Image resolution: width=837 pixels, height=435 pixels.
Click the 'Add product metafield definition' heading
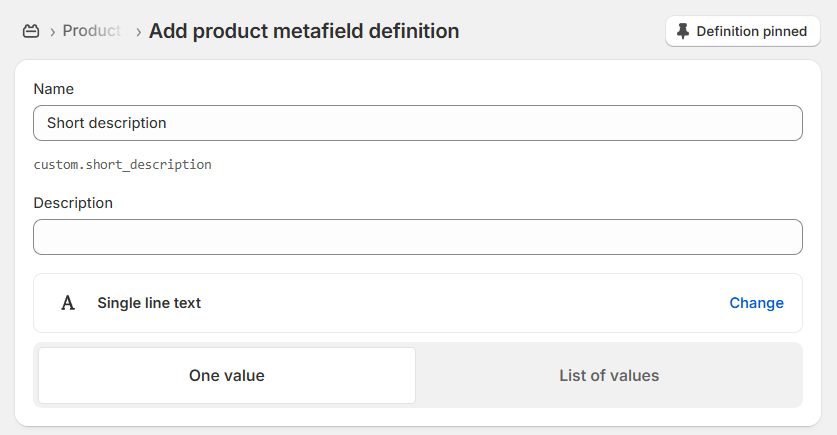(304, 31)
